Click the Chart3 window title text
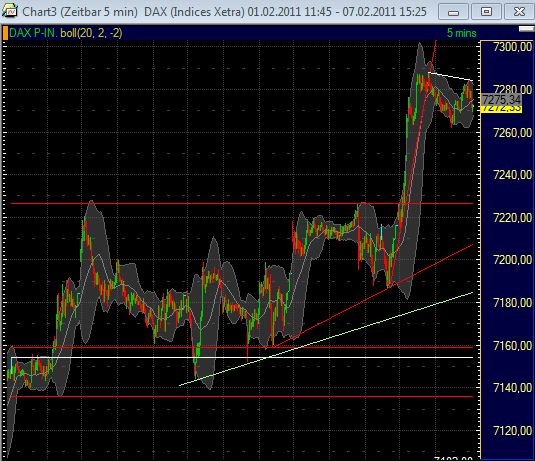The width and height of the screenshot is (535, 461). (224, 12)
